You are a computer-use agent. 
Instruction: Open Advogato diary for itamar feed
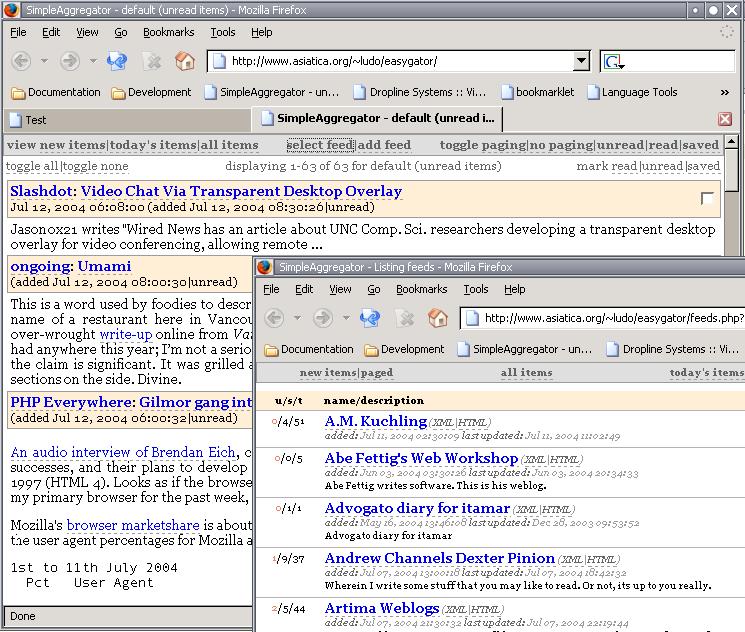pos(417,508)
